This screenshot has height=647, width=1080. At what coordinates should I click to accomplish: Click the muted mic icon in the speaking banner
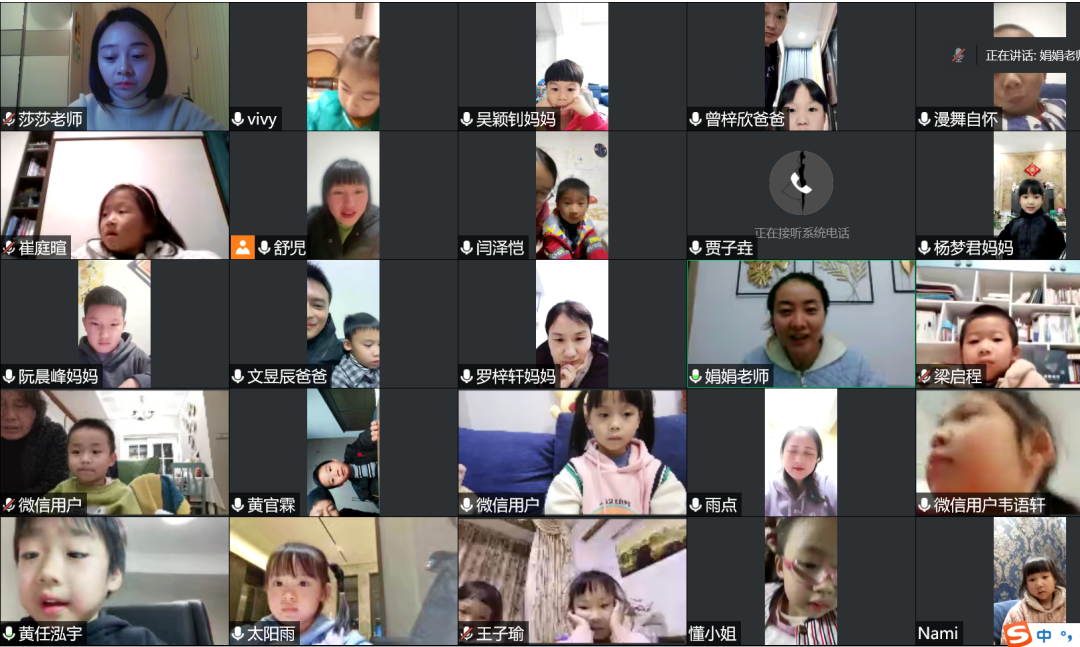pos(958,55)
